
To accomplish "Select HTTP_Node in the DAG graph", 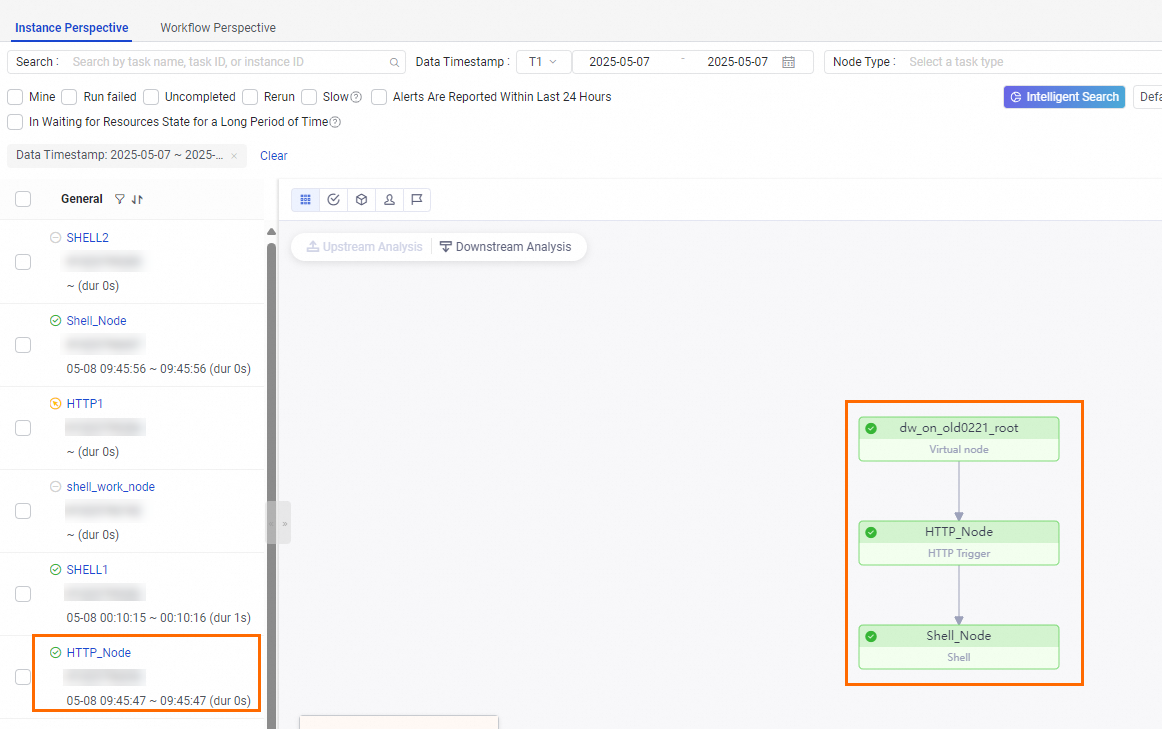I will click(x=959, y=543).
